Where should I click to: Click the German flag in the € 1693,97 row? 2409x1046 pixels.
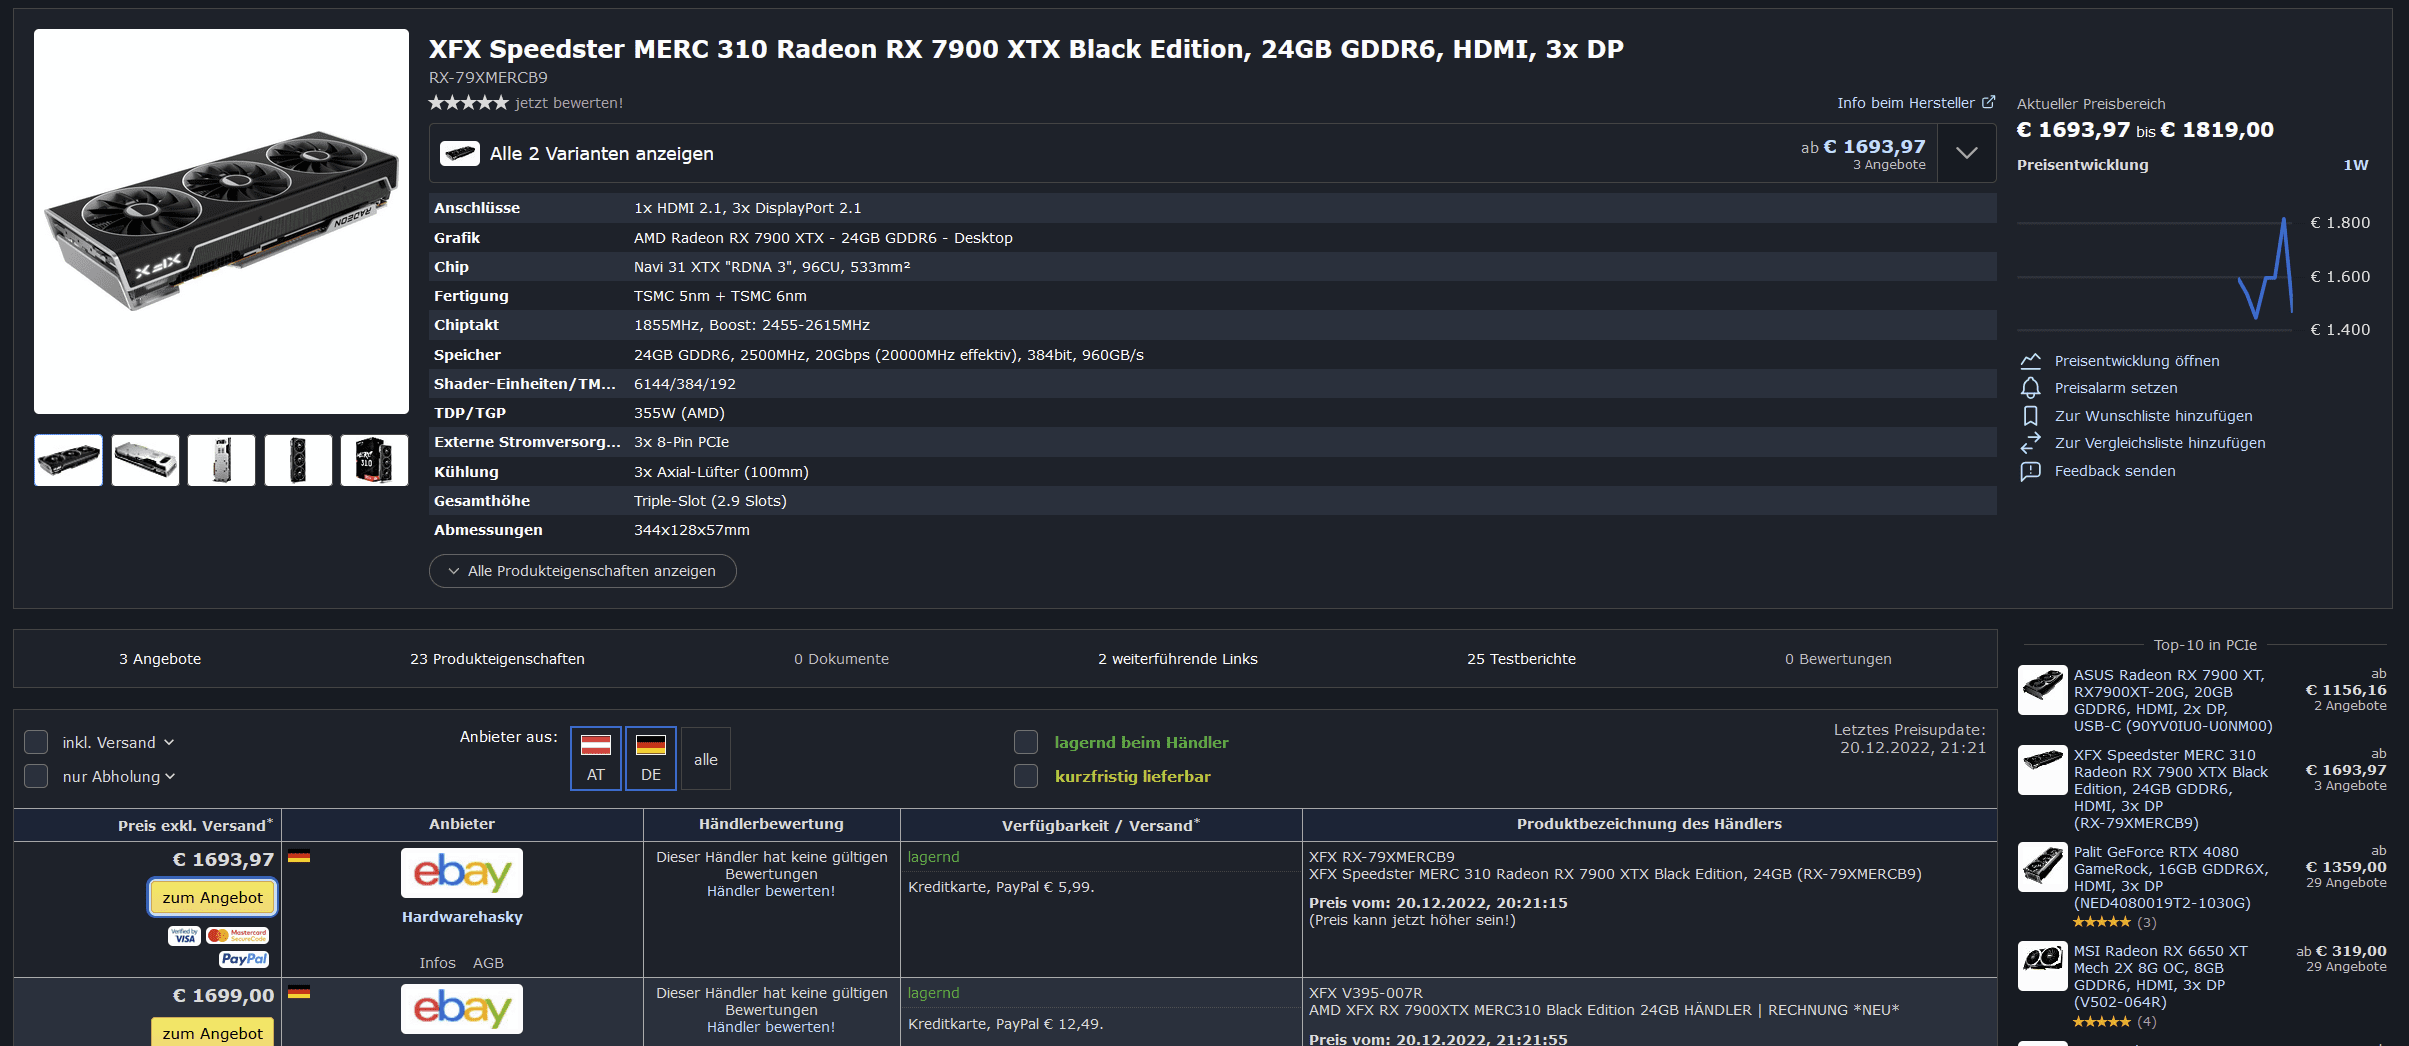(299, 856)
